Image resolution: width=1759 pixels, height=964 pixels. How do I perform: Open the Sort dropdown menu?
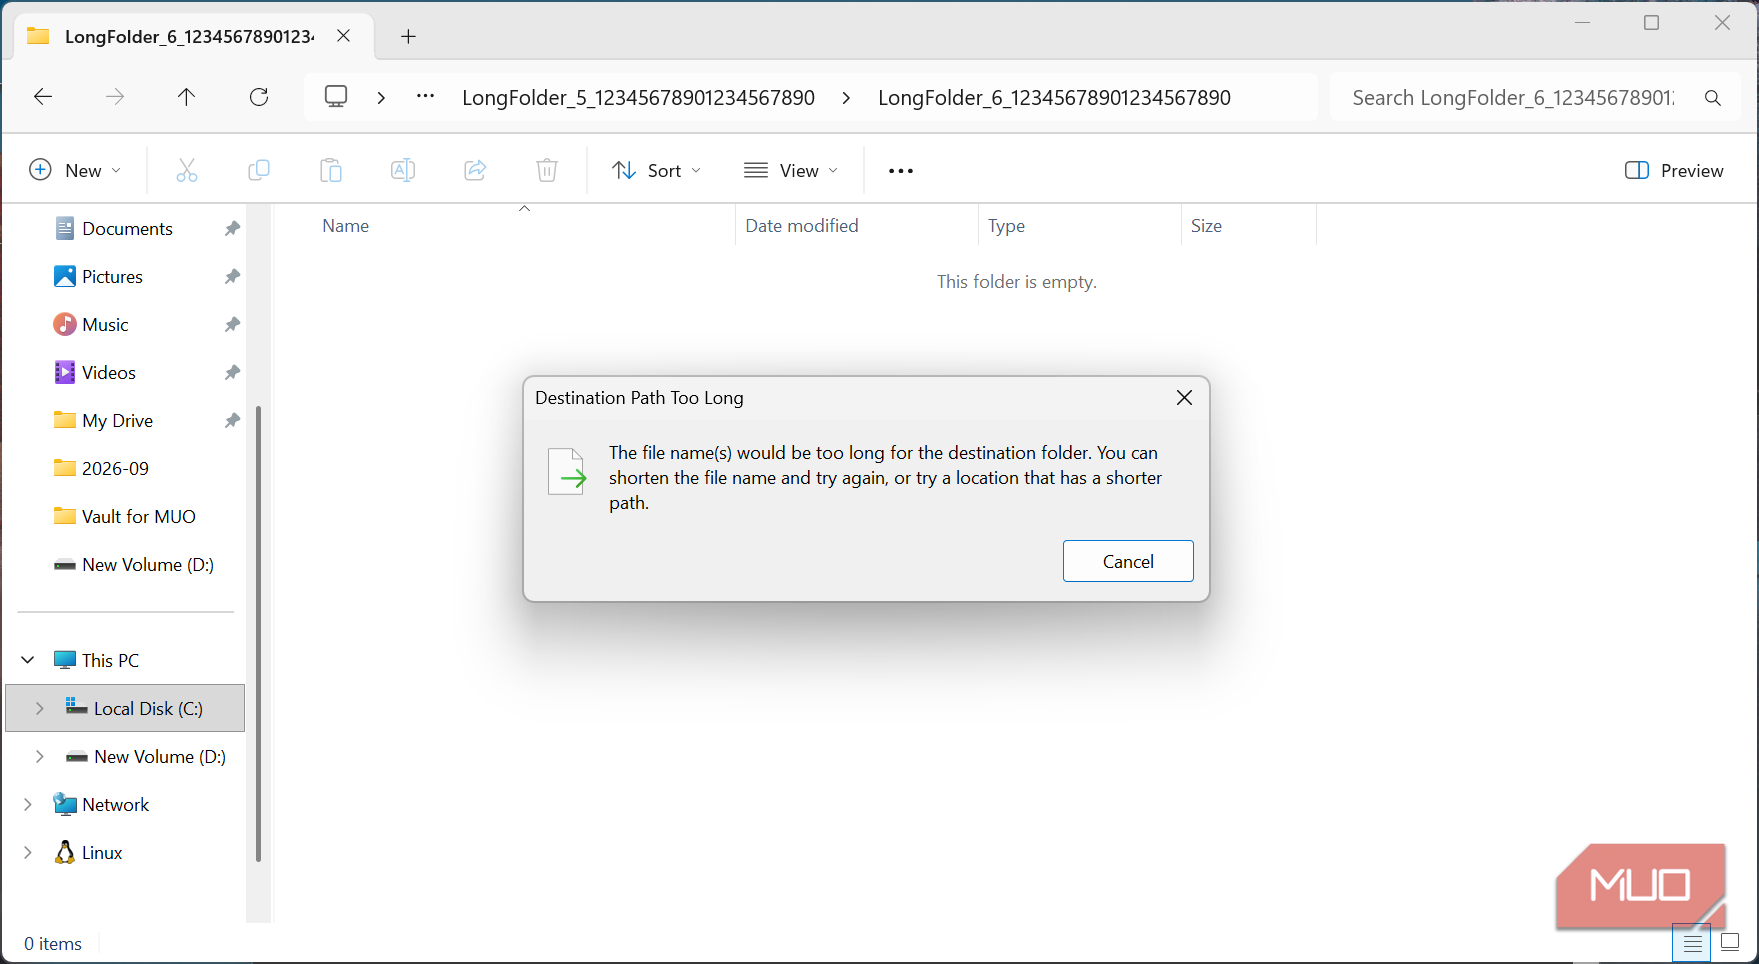pos(656,171)
